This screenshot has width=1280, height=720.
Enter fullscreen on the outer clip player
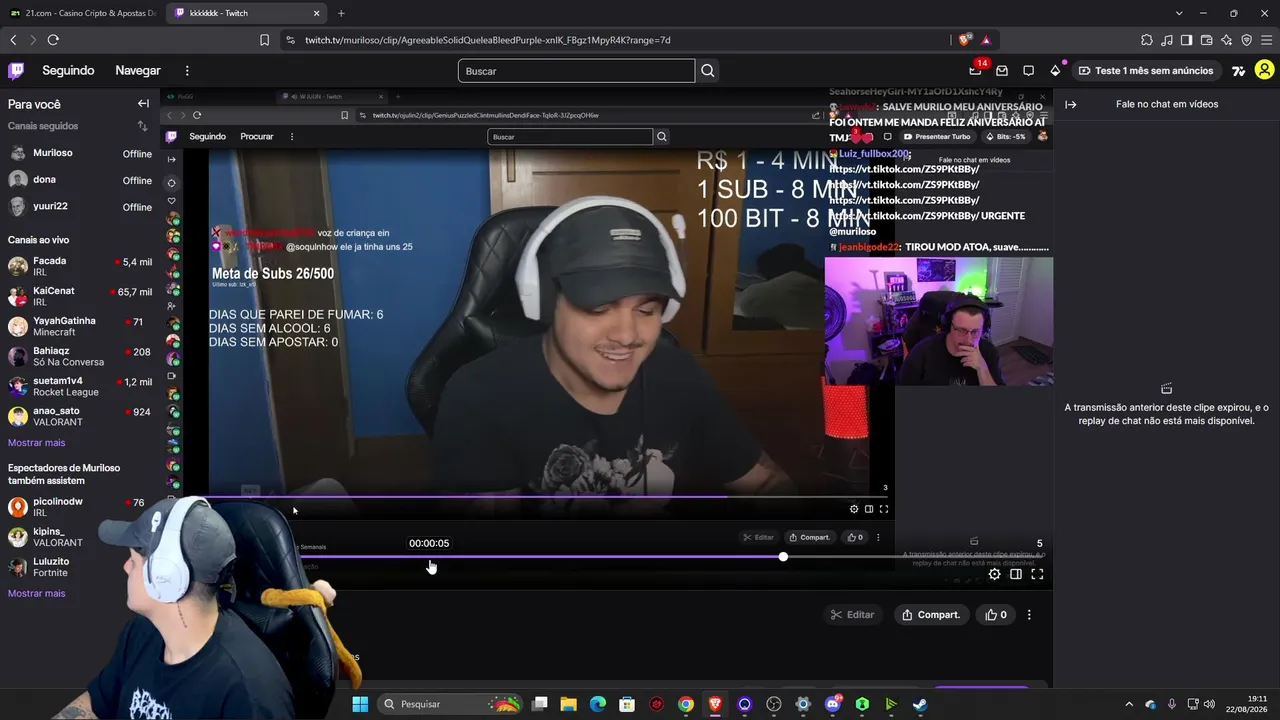coord(1037,574)
